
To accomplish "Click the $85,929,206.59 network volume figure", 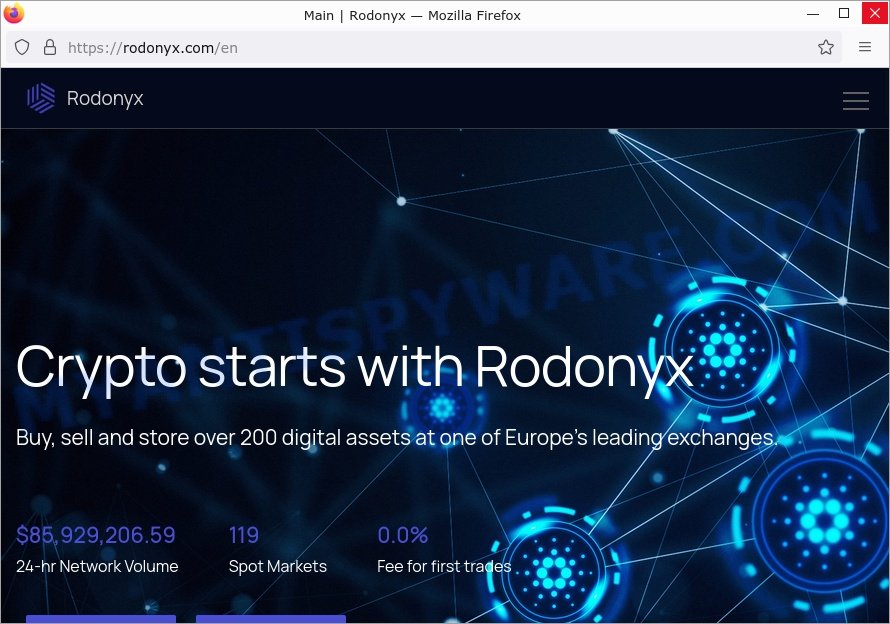I will [x=96, y=535].
